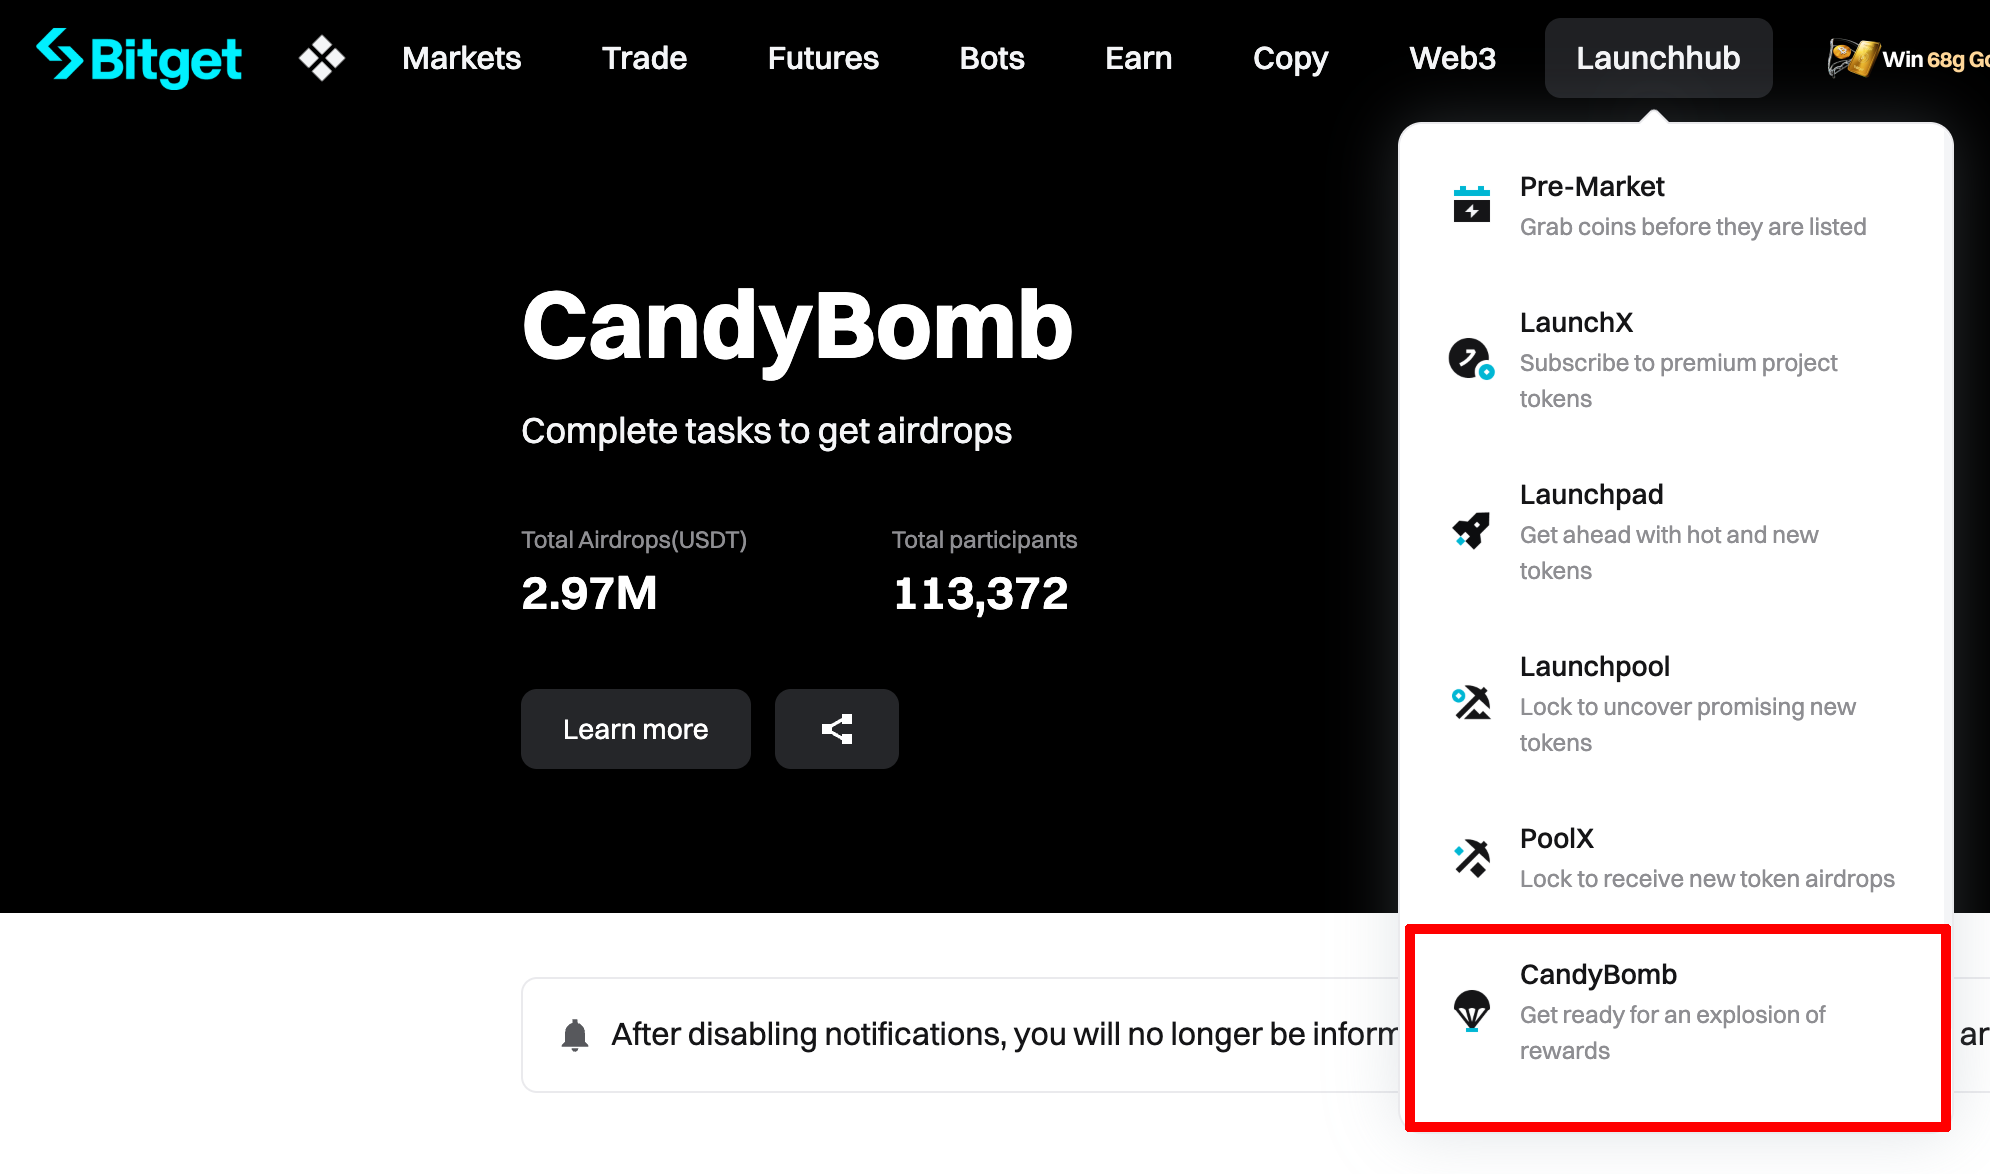This screenshot has width=1990, height=1174.
Task: Choose Launchpad from the Launchhub list
Action: point(1591,495)
